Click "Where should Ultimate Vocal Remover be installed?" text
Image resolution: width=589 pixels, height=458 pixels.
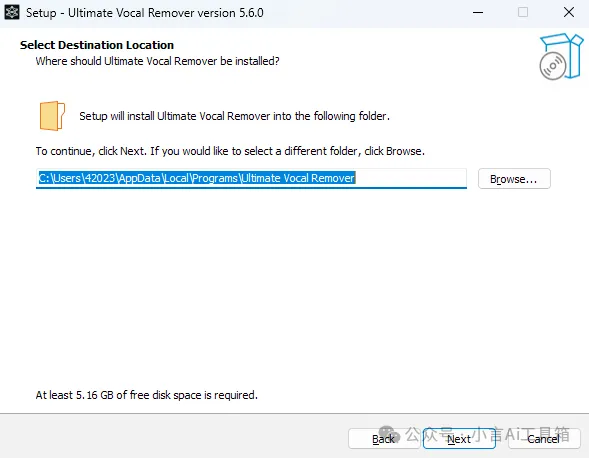(x=157, y=61)
